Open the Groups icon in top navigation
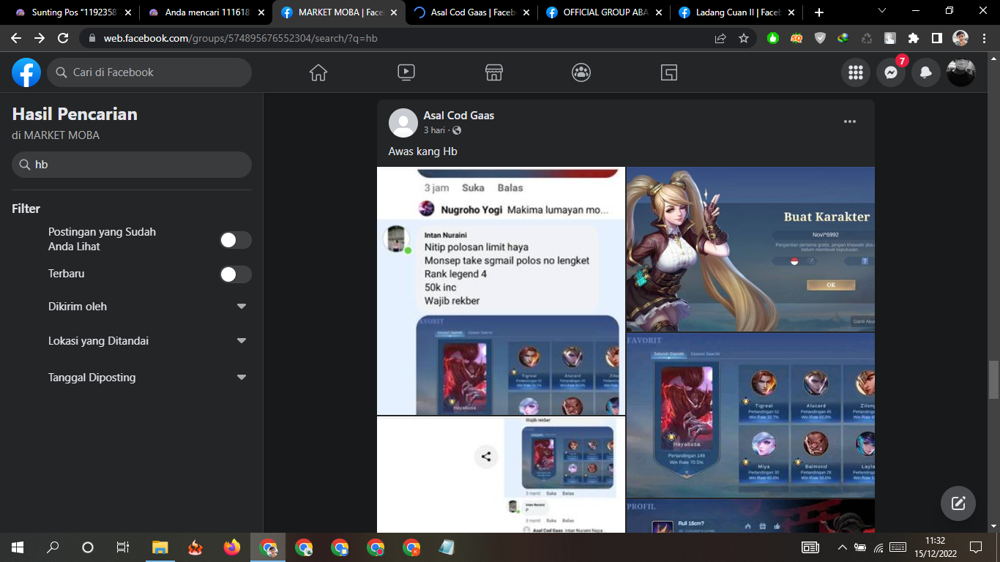Image resolution: width=1000 pixels, height=562 pixels. pyautogui.click(x=581, y=72)
